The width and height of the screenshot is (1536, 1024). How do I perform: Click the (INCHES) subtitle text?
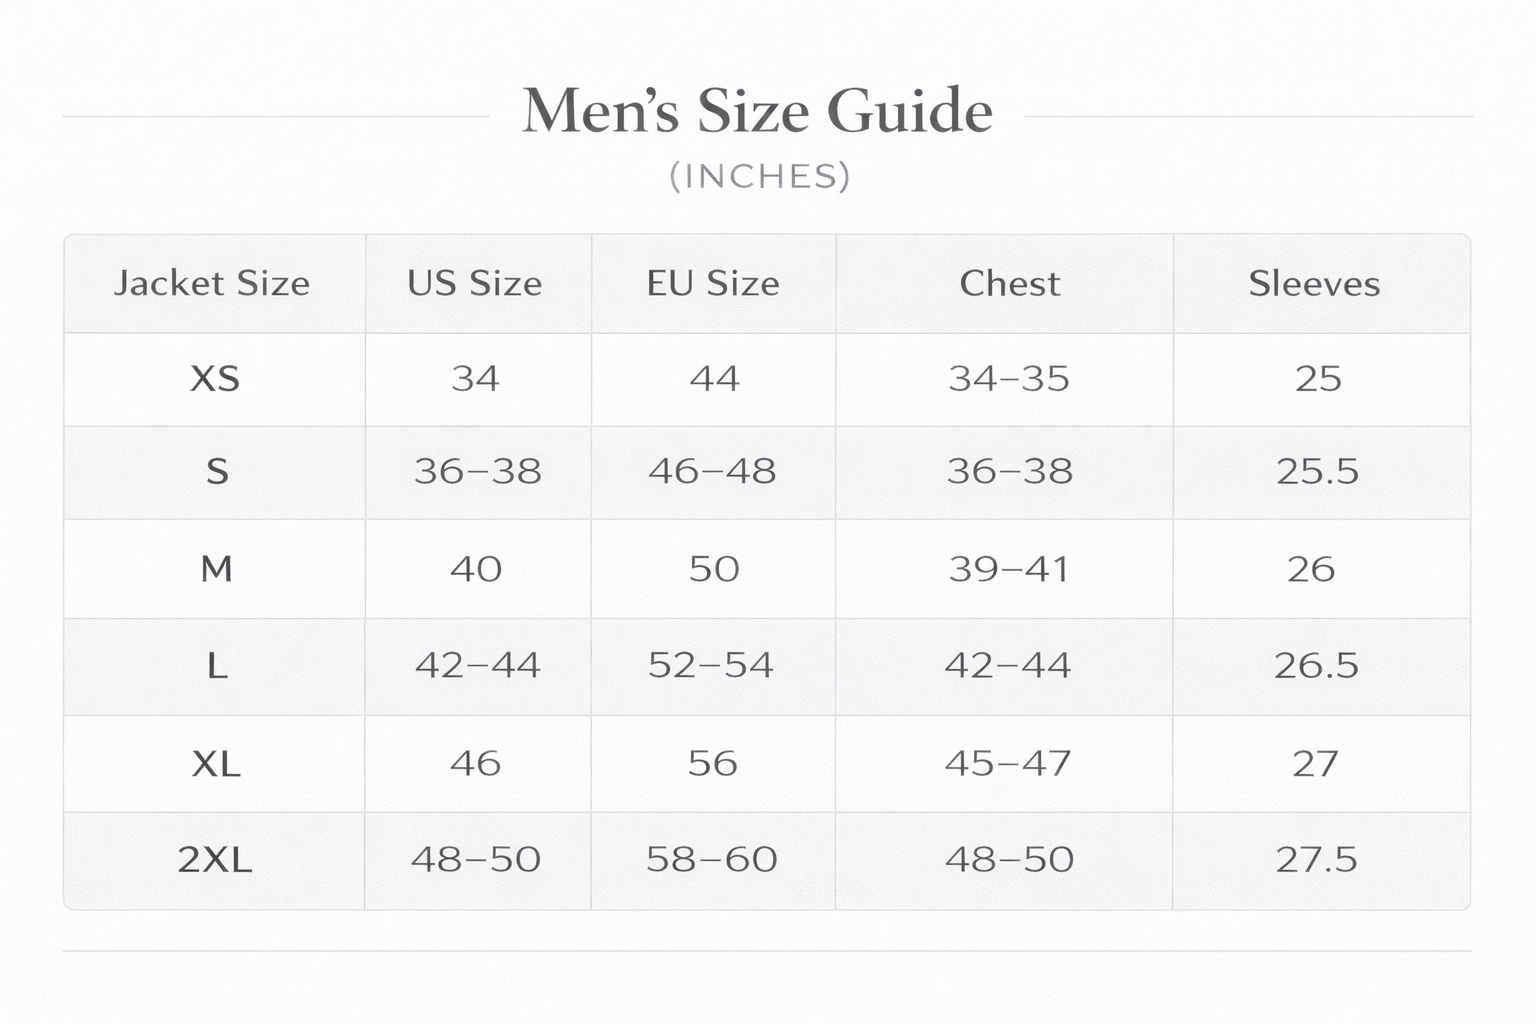pos(759,176)
